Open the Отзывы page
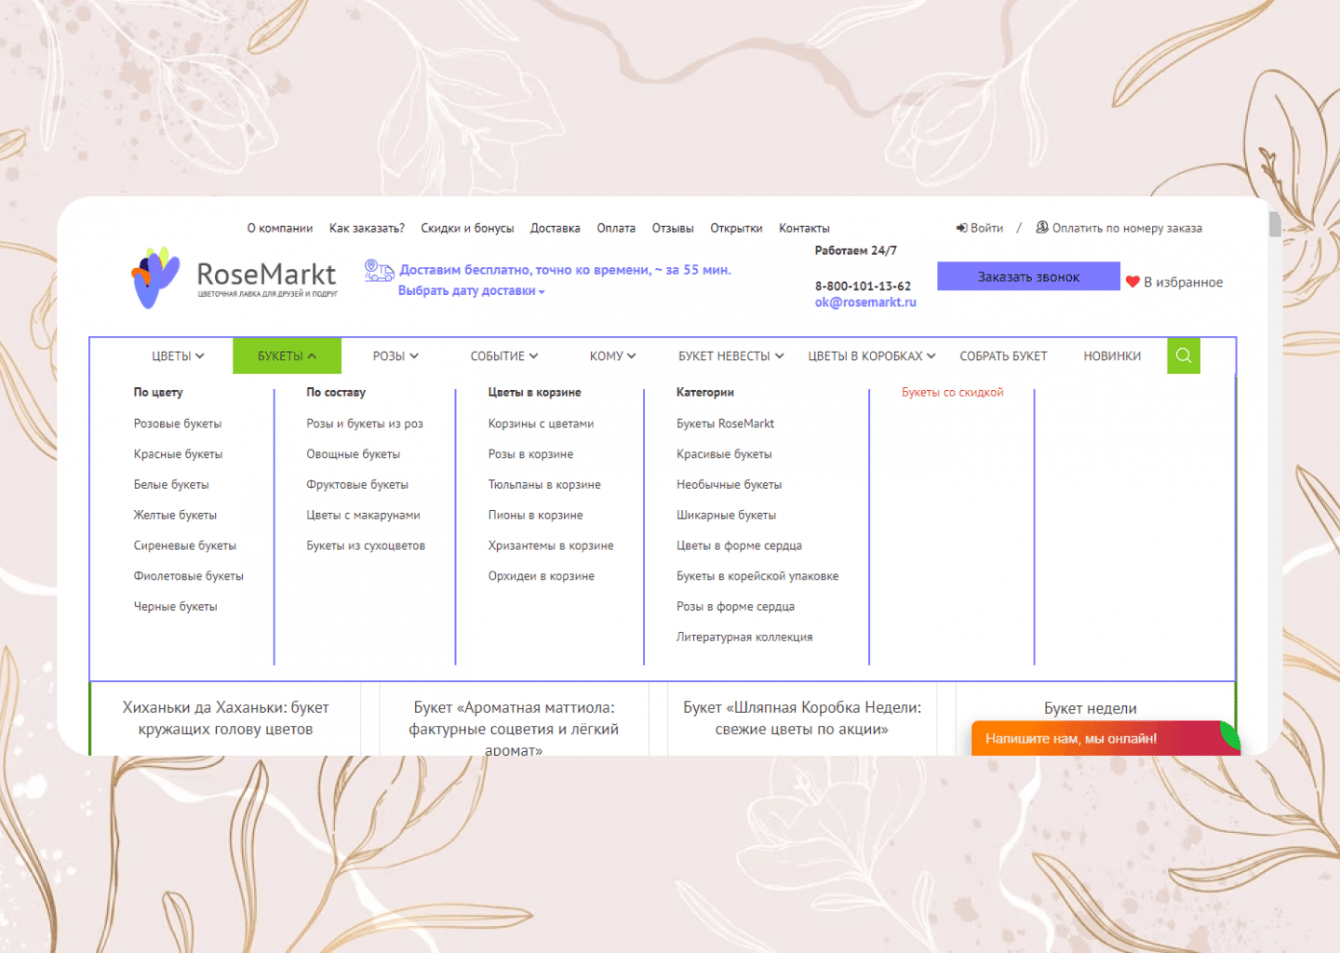Screen dimensions: 1340x953 (x=673, y=228)
